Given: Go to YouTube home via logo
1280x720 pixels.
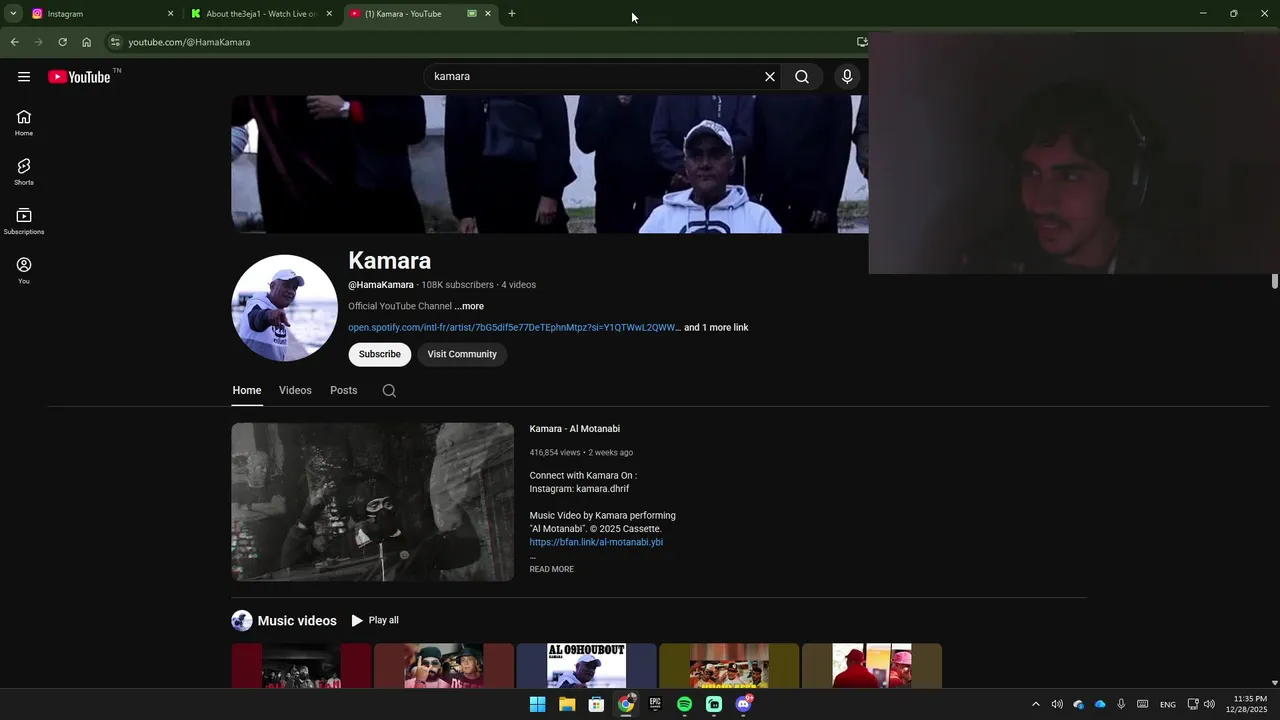Looking at the screenshot, I should click(79, 77).
